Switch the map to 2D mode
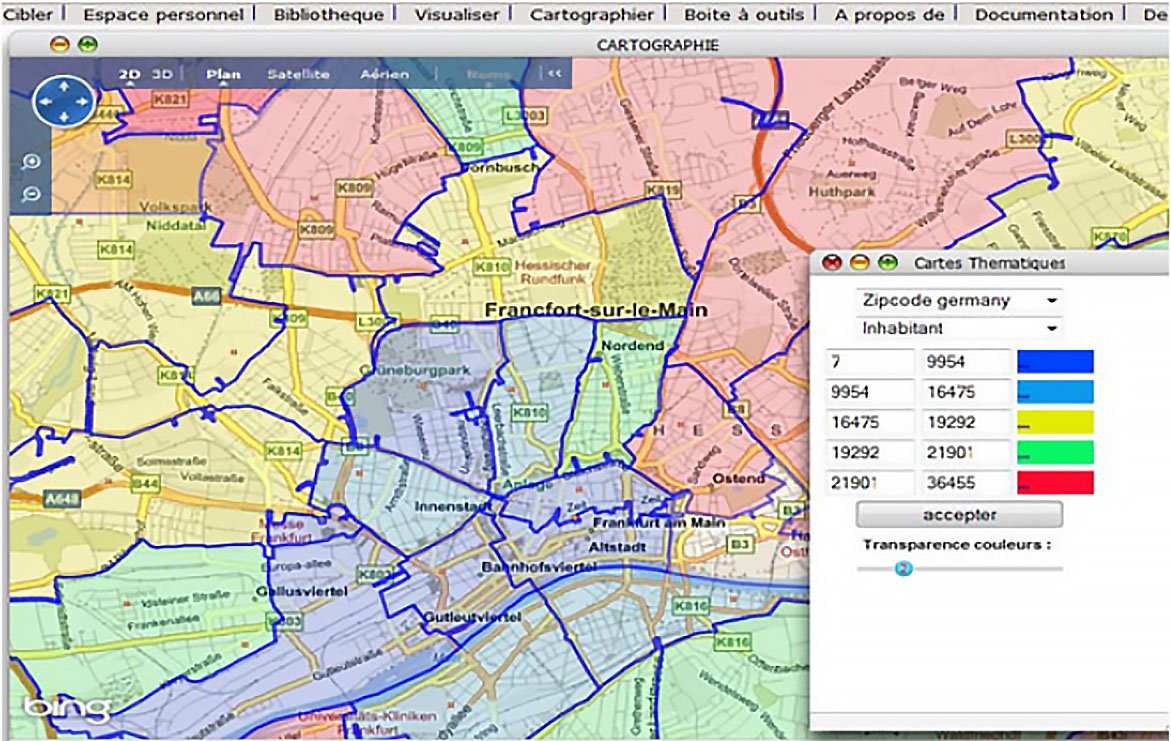The width and height of the screenshot is (1171, 741). pyautogui.click(x=130, y=74)
